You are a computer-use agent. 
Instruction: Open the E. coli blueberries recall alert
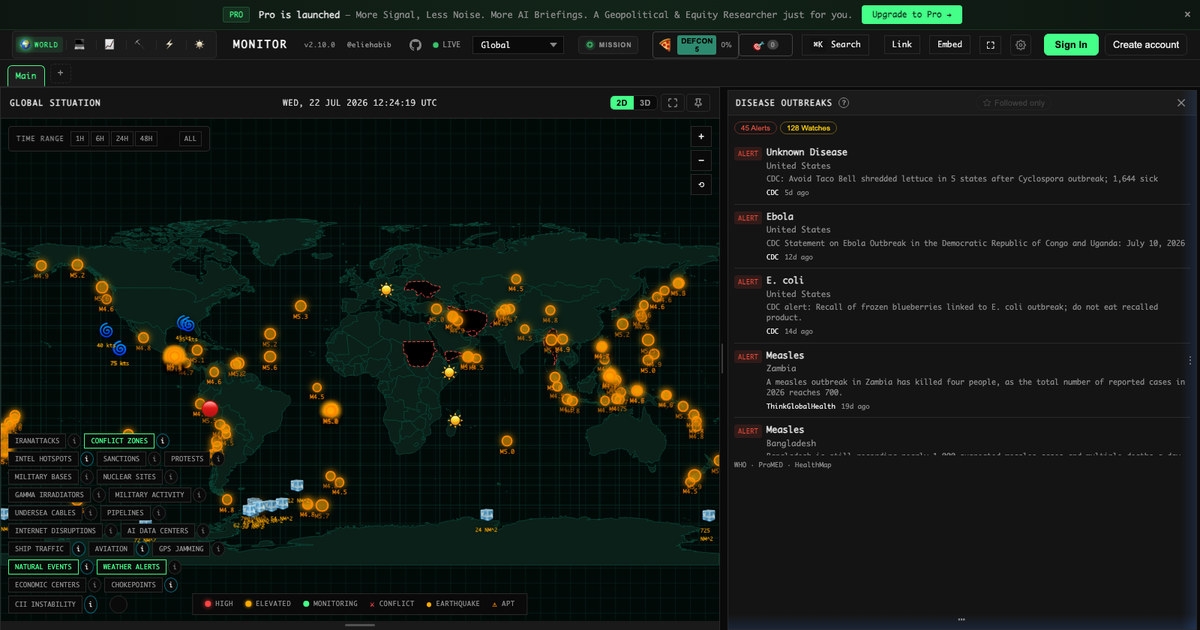[x=963, y=307]
